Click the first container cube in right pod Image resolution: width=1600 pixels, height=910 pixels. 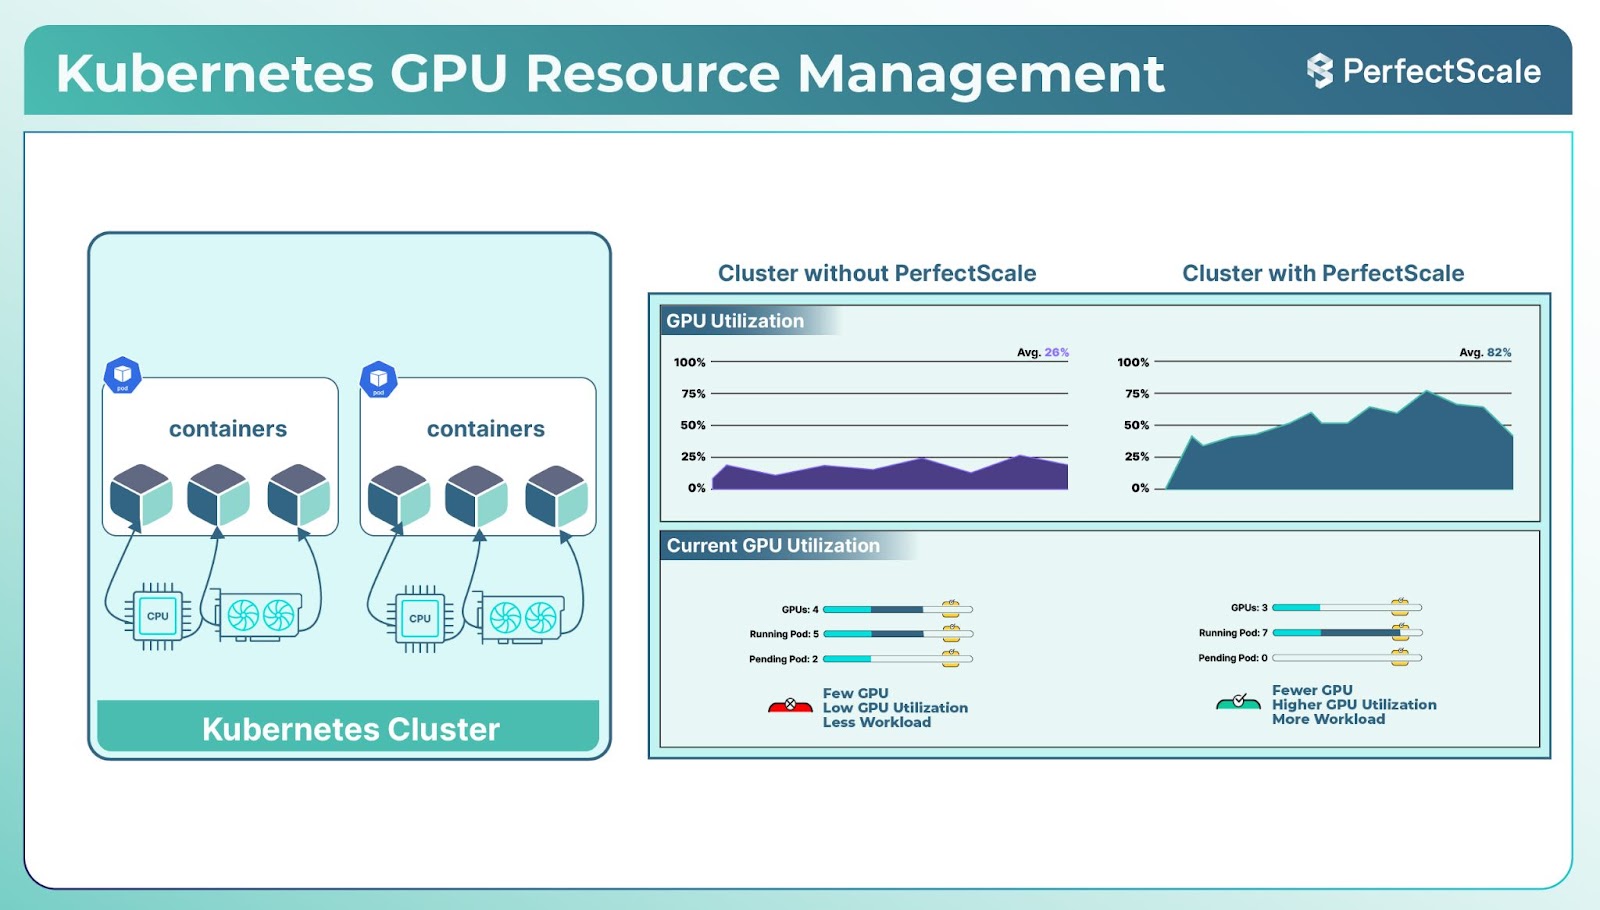point(399,497)
